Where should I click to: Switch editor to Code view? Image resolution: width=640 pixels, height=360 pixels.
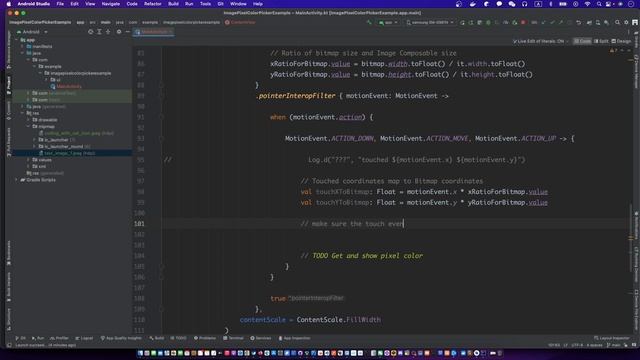click(582, 41)
